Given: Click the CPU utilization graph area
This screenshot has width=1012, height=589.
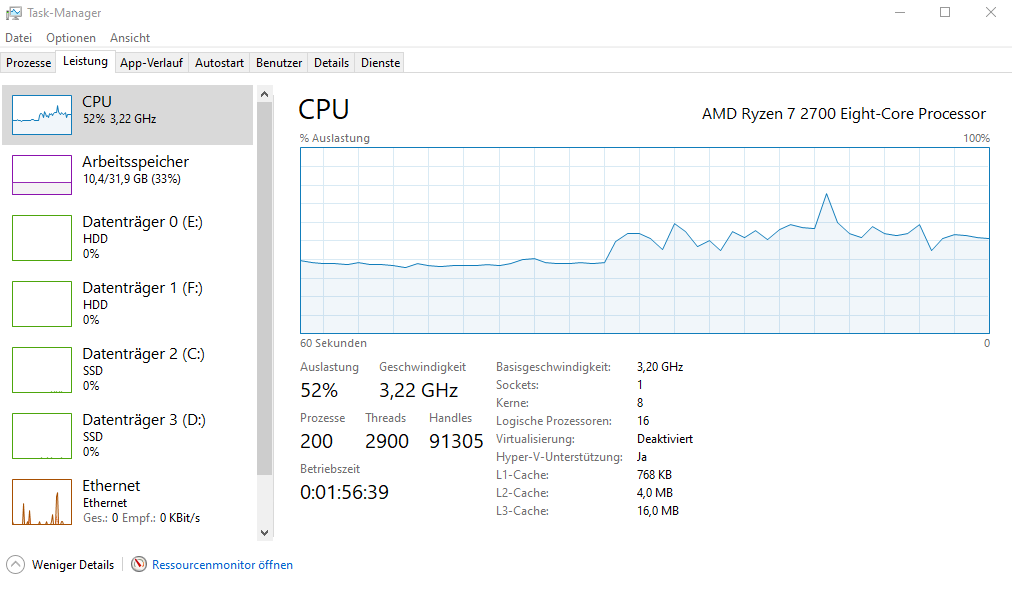Looking at the screenshot, I should pyautogui.click(x=644, y=240).
